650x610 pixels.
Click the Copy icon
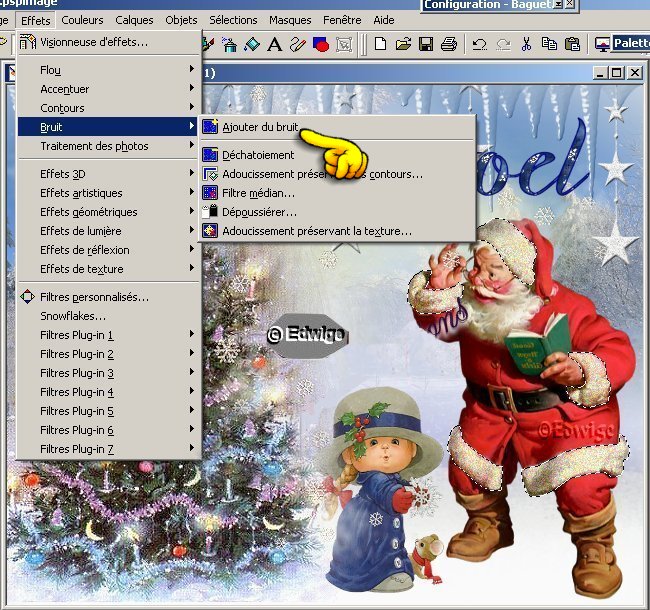tap(550, 44)
